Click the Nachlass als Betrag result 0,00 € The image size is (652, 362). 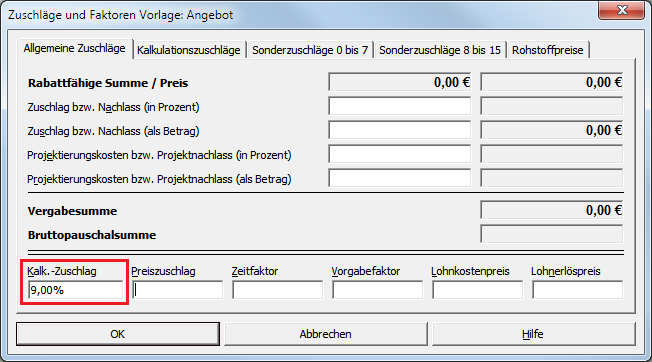[x=552, y=131]
